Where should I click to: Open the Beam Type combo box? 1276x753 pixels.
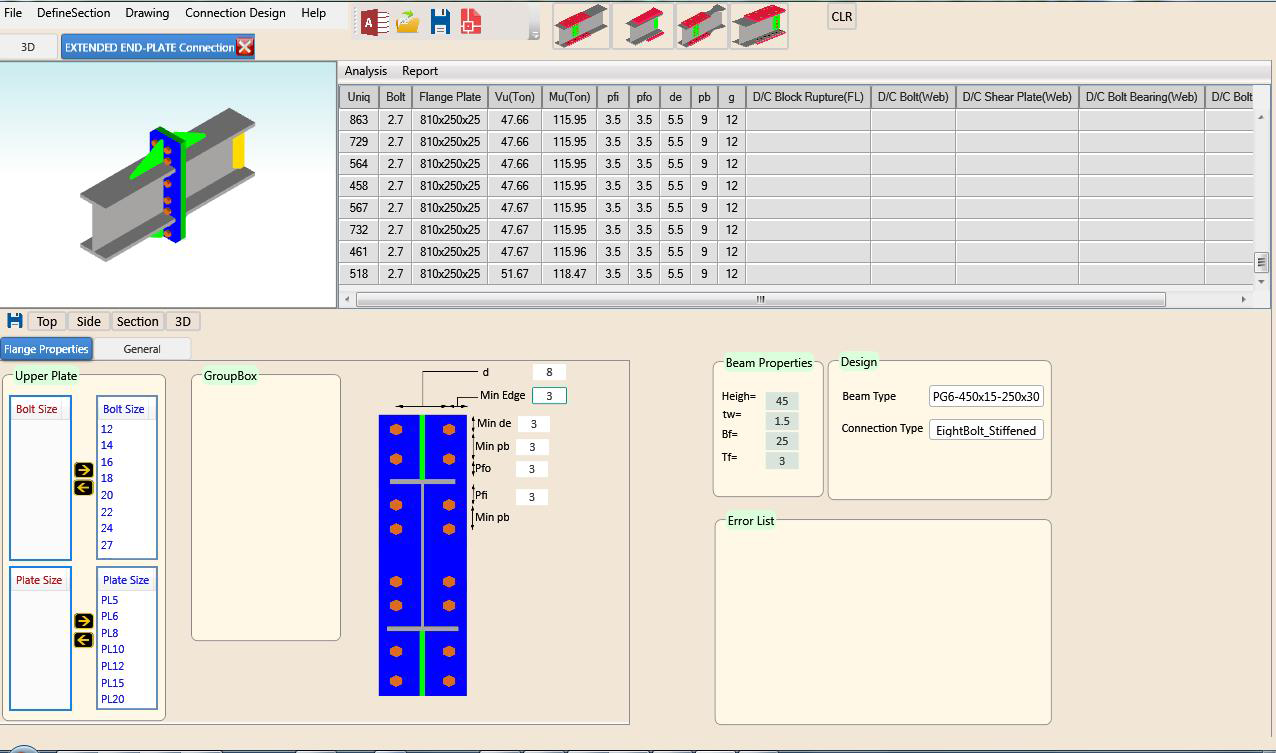[x=986, y=396]
